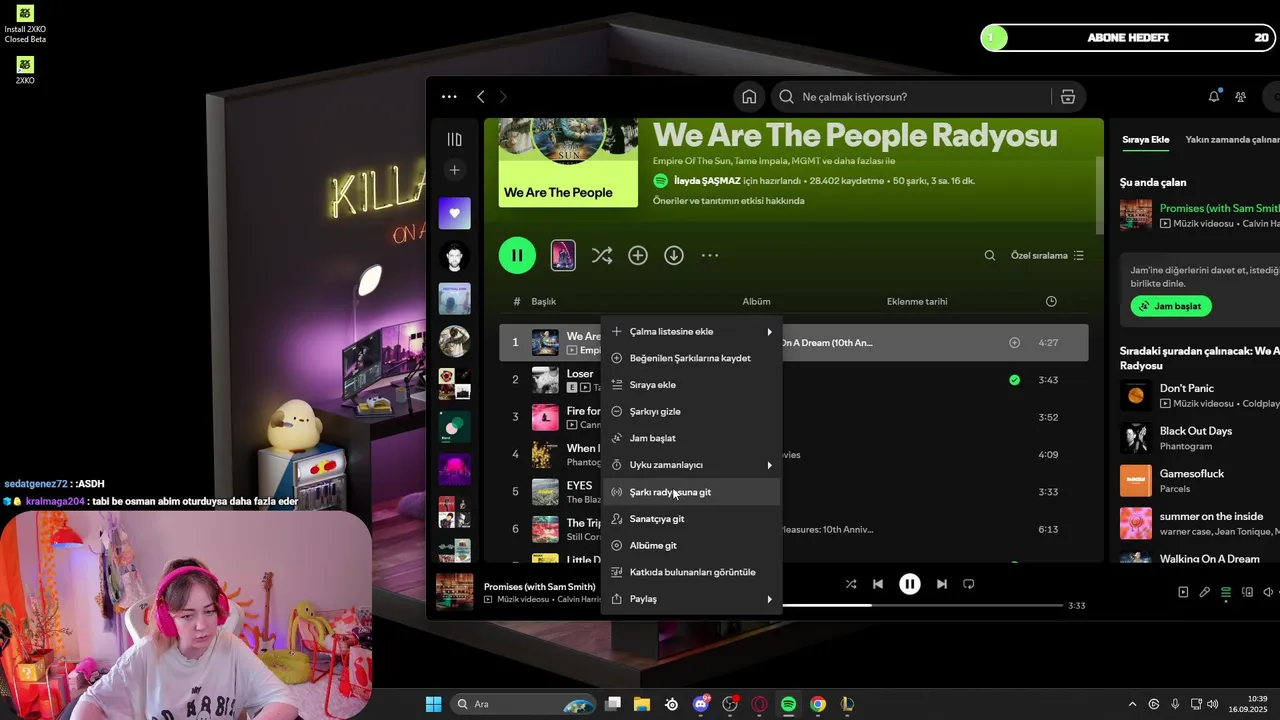The height and width of the screenshot is (720, 1280).
Task: Click the green Jam başlat button in queue panel
Action: (1171, 306)
